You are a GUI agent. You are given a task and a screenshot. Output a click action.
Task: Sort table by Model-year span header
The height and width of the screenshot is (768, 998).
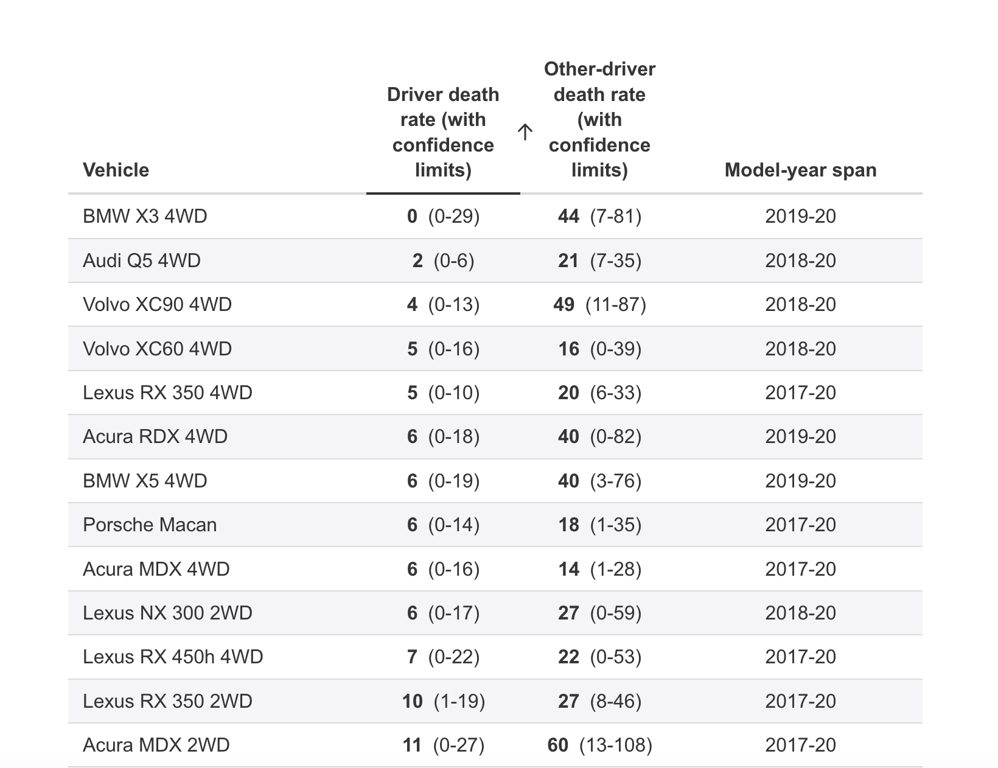point(800,170)
